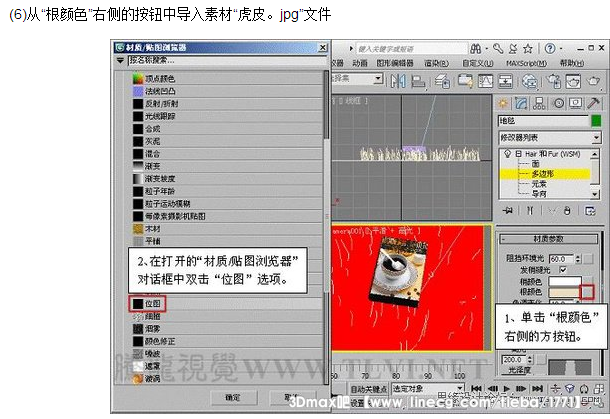Click the satellite dish icon in the title bar

point(513,49)
